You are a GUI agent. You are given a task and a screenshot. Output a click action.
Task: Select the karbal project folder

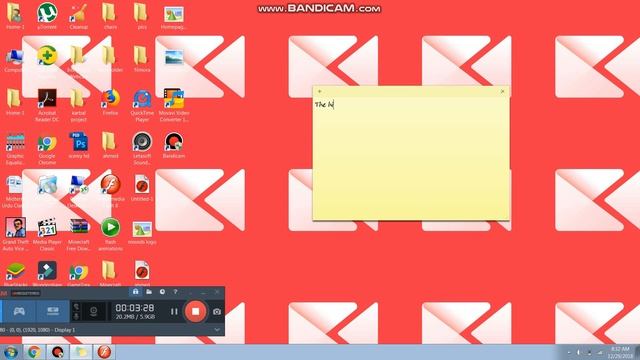pyautogui.click(x=78, y=105)
